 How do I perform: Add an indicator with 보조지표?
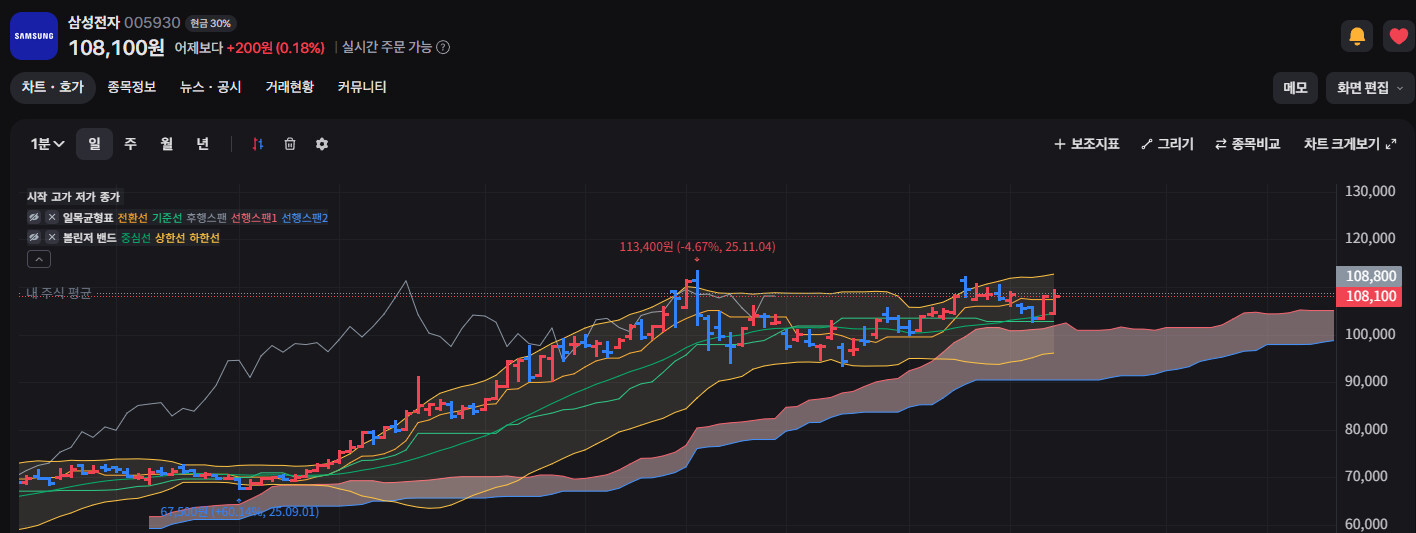pos(1087,144)
